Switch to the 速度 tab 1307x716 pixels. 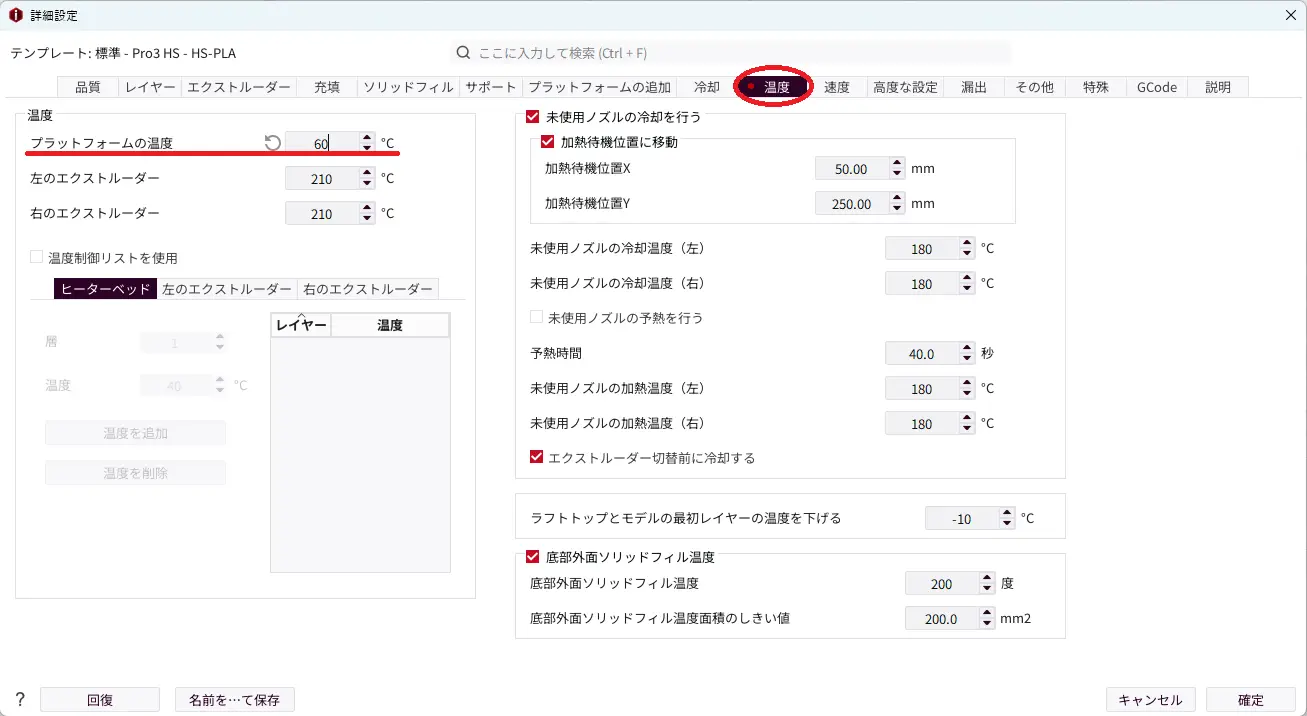point(836,87)
